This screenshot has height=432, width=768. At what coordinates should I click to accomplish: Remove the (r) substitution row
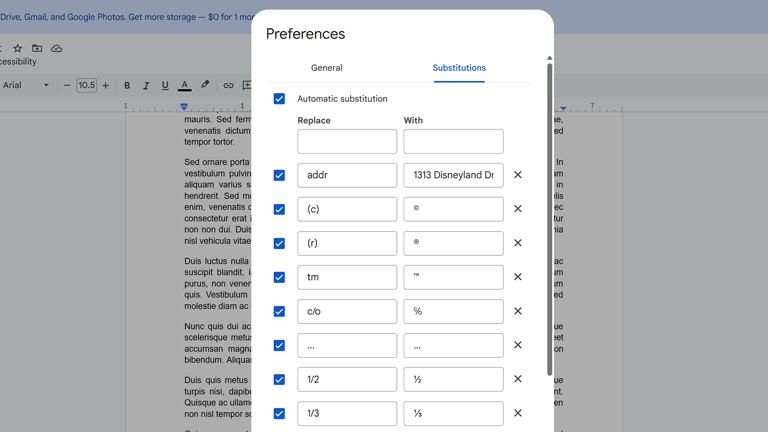[518, 243]
